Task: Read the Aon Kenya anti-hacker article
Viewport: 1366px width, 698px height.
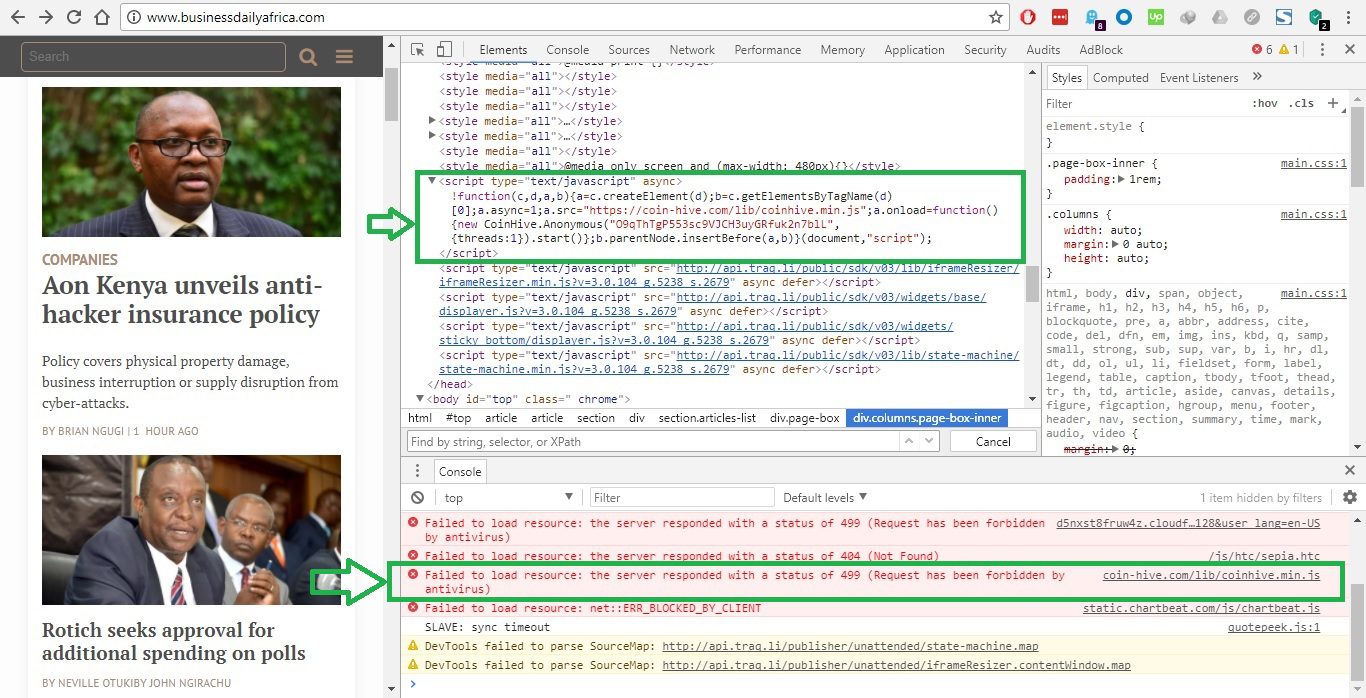Action: click(181, 300)
